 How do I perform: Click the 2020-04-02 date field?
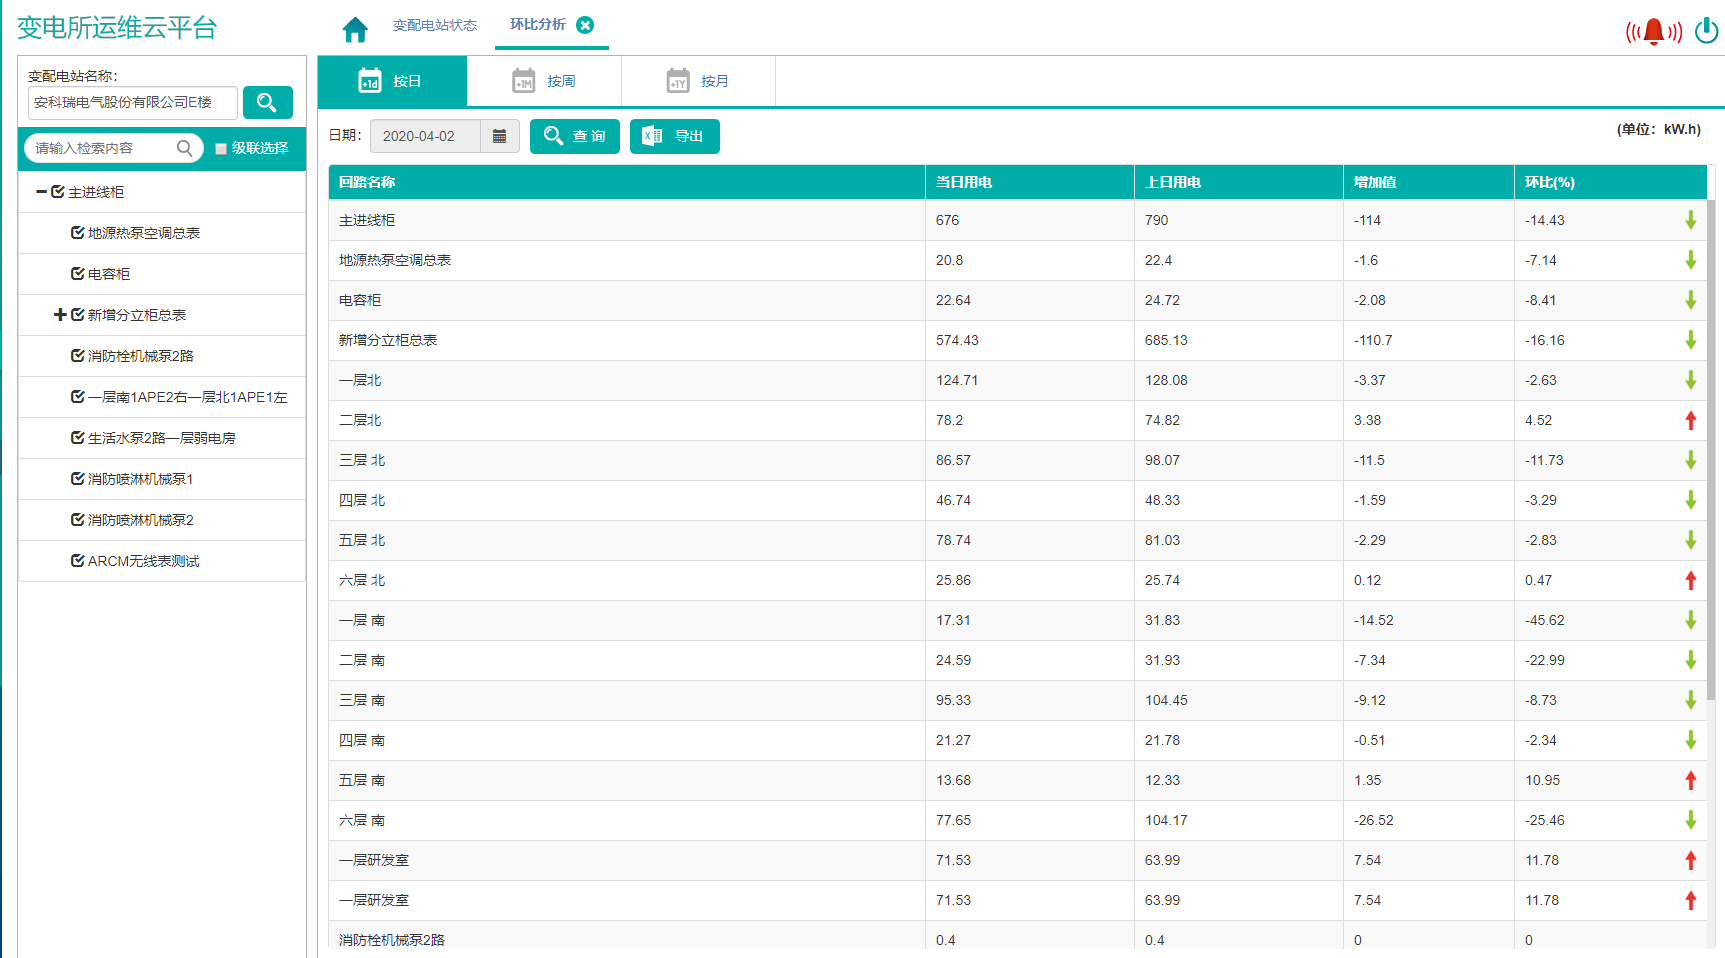[425, 136]
